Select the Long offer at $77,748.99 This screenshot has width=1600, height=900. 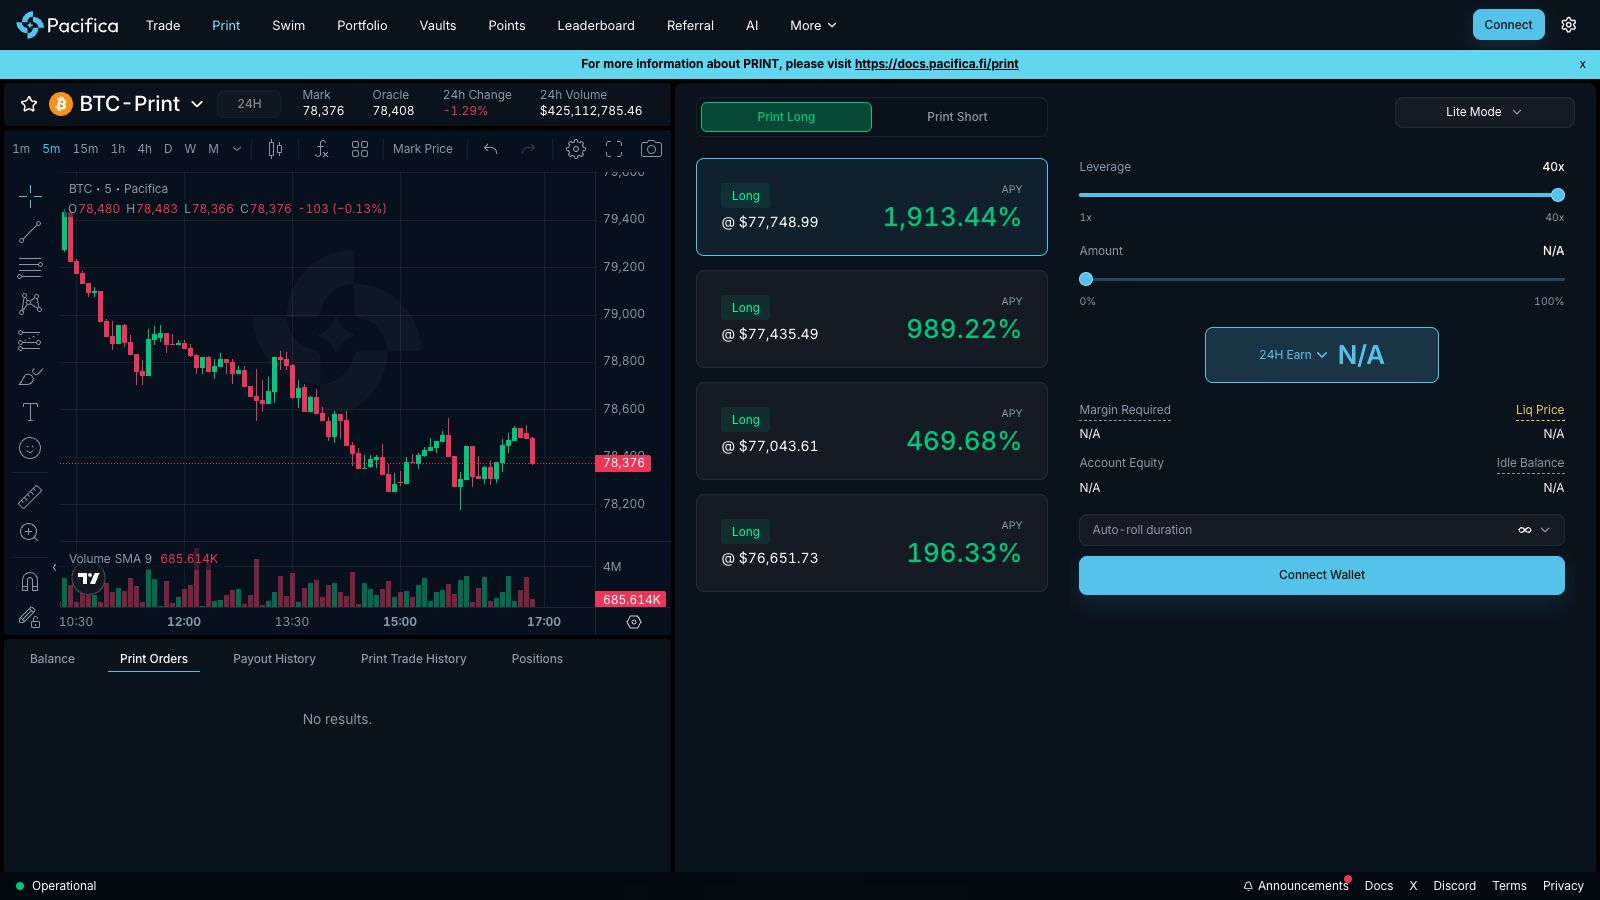point(872,207)
